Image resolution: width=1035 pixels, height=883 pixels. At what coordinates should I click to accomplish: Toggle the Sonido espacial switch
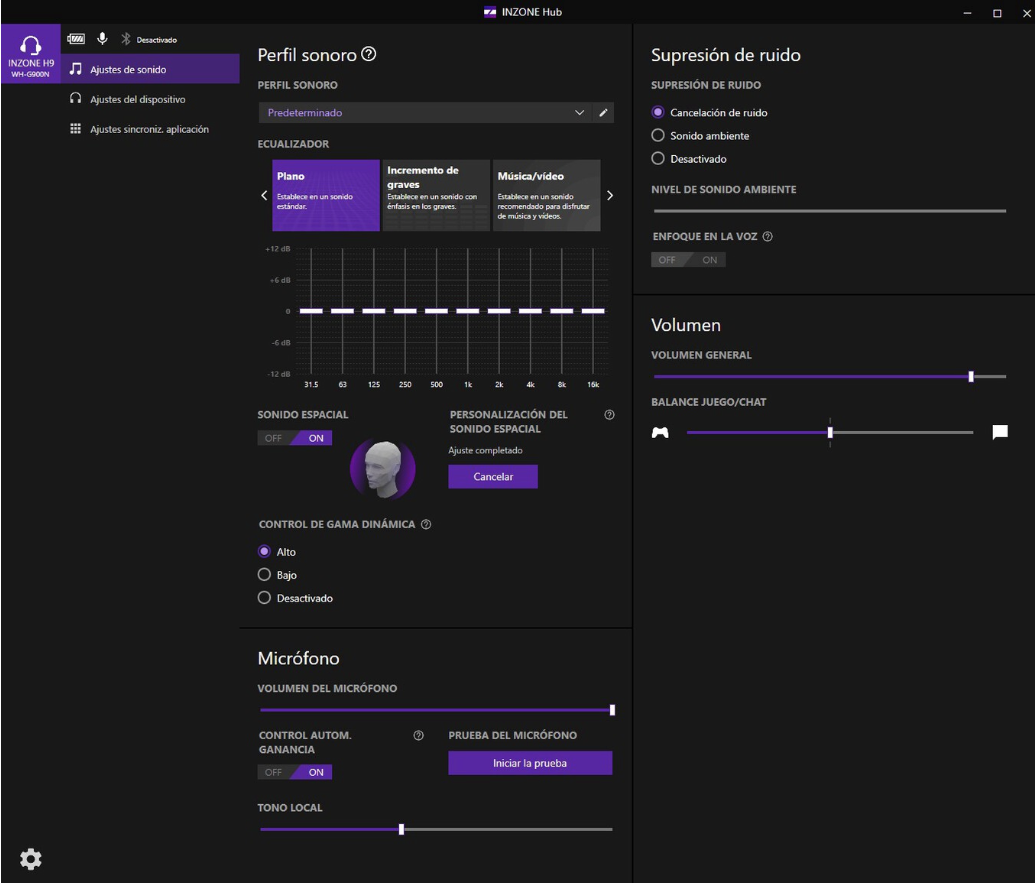point(294,438)
